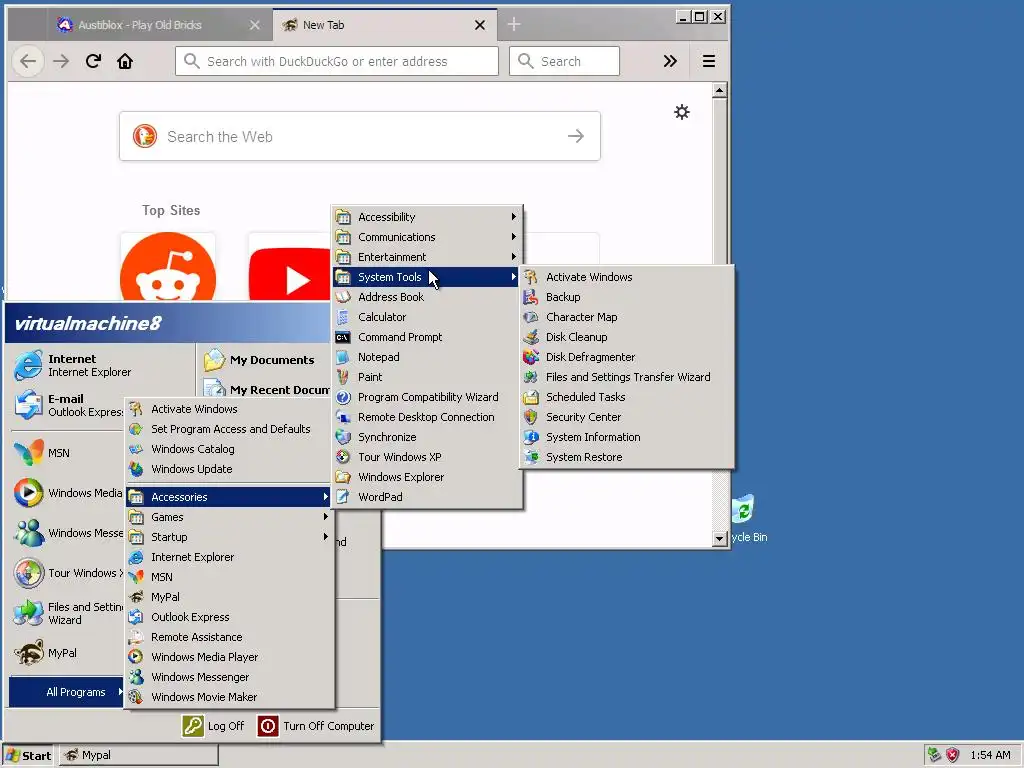This screenshot has width=1024, height=768.
Task: Click the security shield tray icon
Action: coord(953,755)
